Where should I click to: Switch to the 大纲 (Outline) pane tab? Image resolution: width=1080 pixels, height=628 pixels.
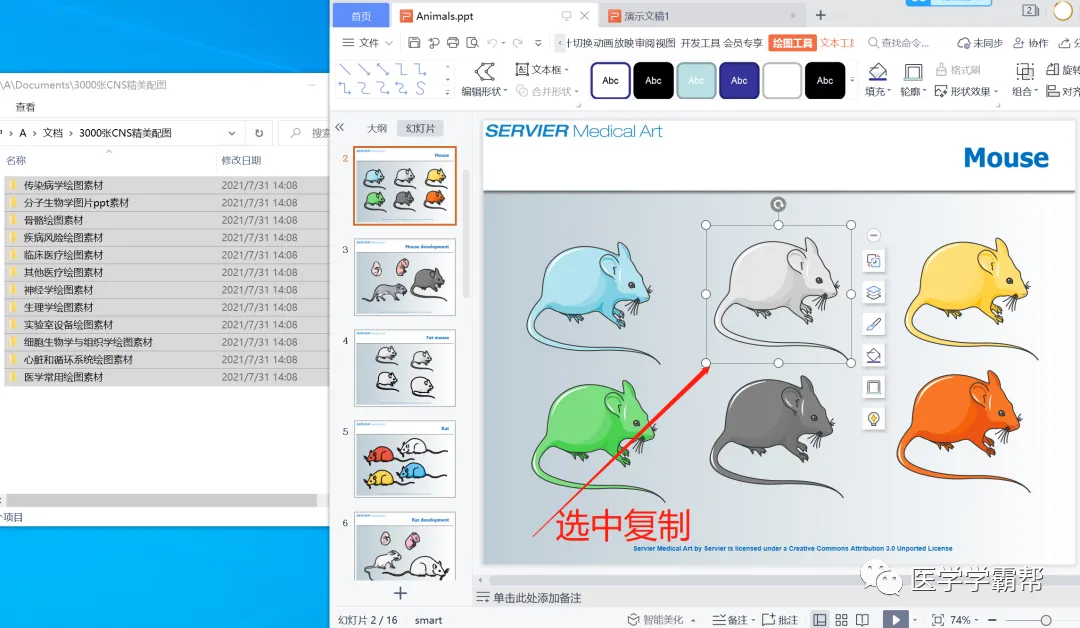coord(377,128)
